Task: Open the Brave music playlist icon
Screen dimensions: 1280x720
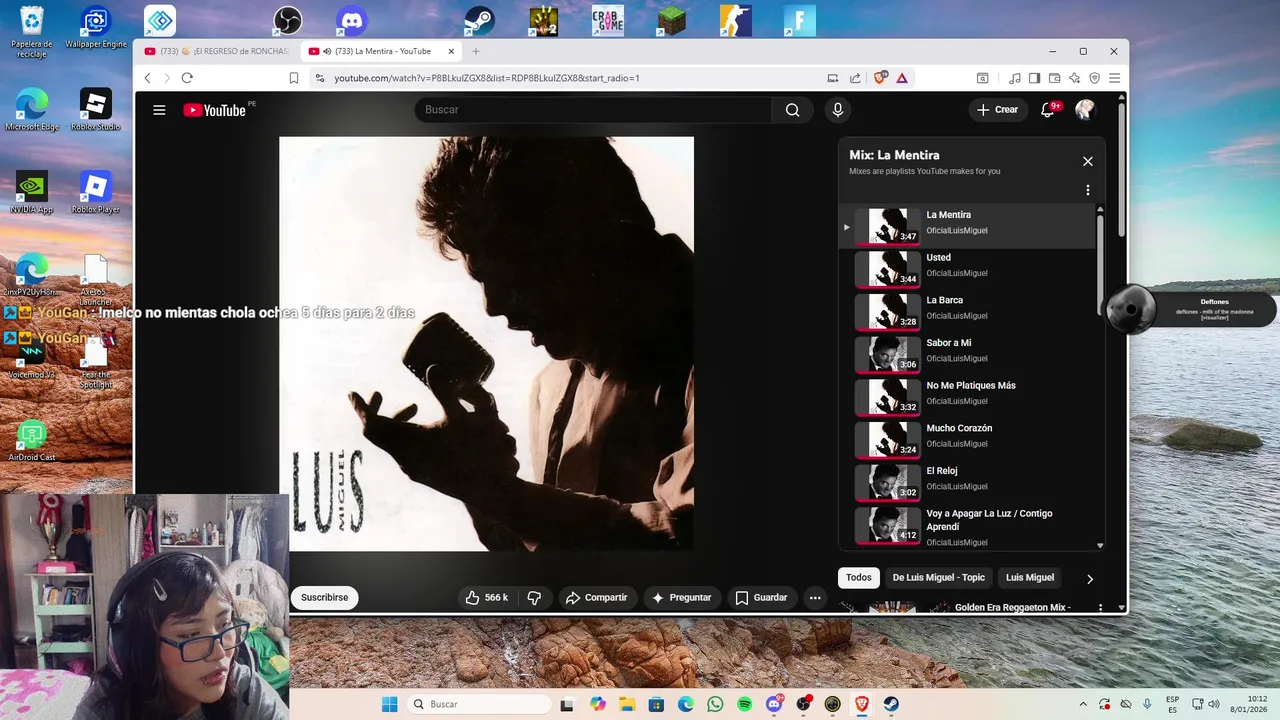Action: (1015, 78)
